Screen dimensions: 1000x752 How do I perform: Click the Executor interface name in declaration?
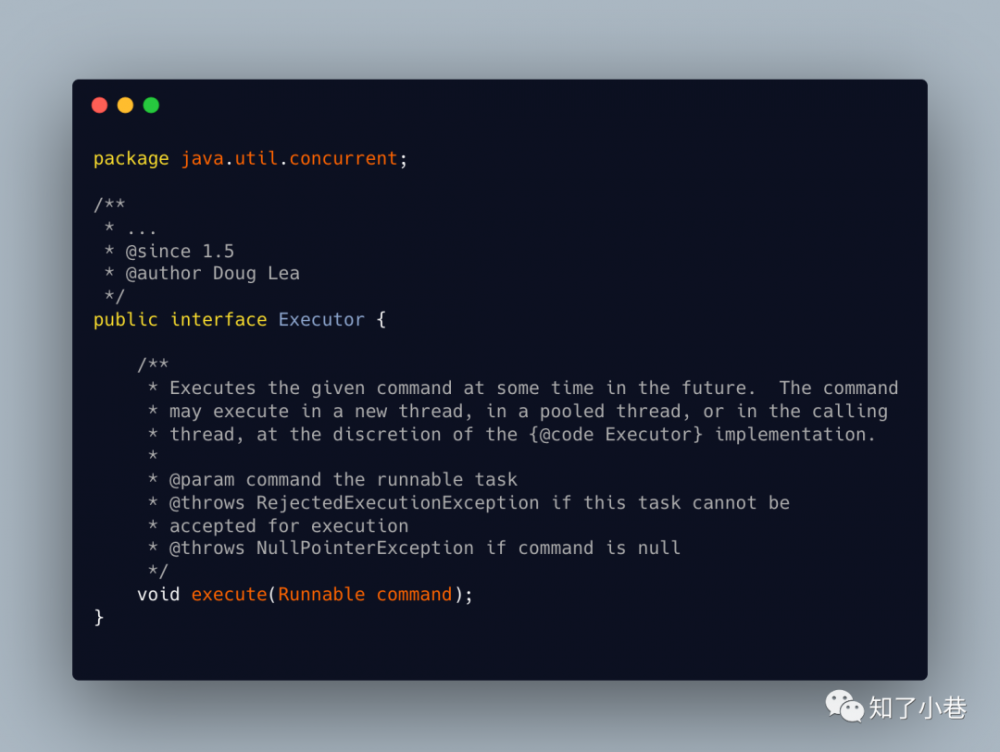[321, 320]
